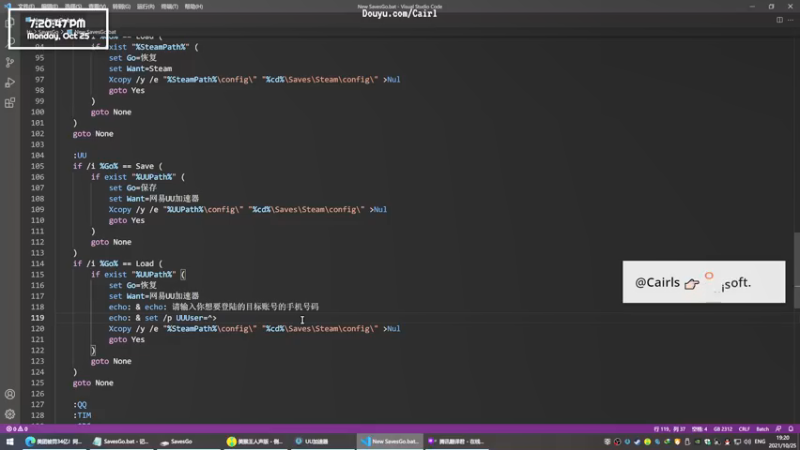
Task: Open the taskbar clock showing 19:20
Action: 783,441
